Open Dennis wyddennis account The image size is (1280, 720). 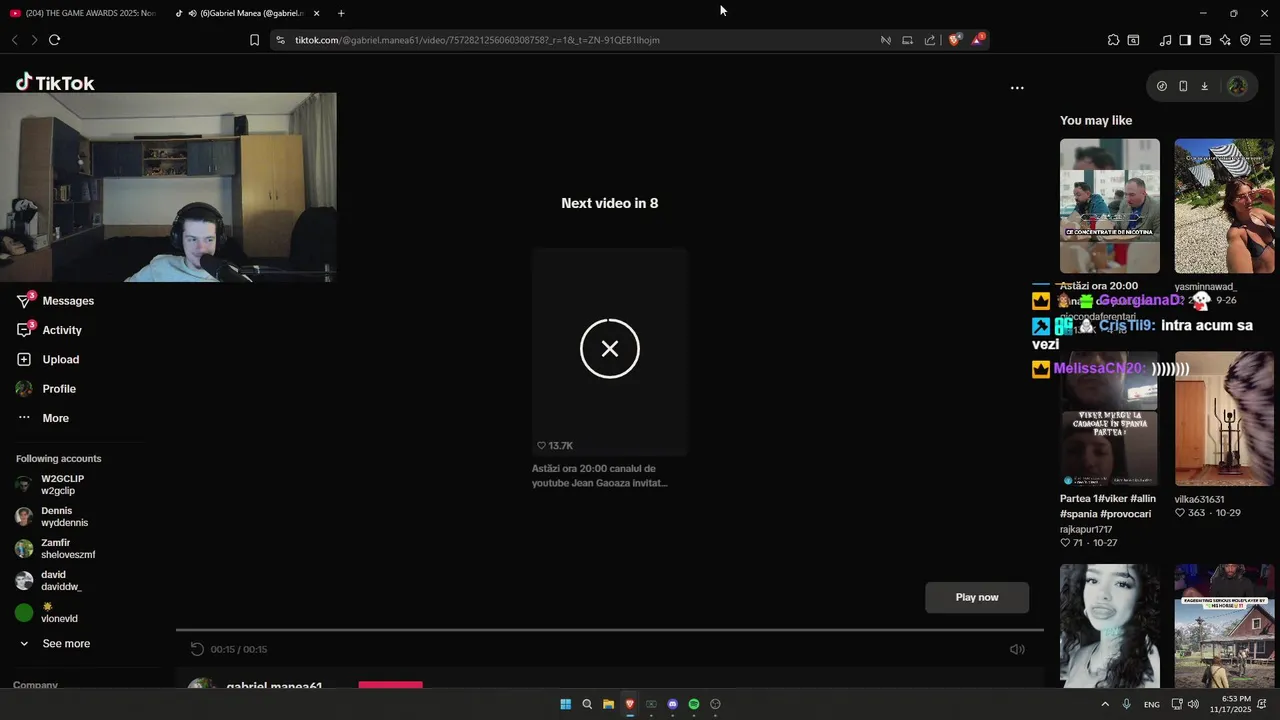click(x=52, y=517)
